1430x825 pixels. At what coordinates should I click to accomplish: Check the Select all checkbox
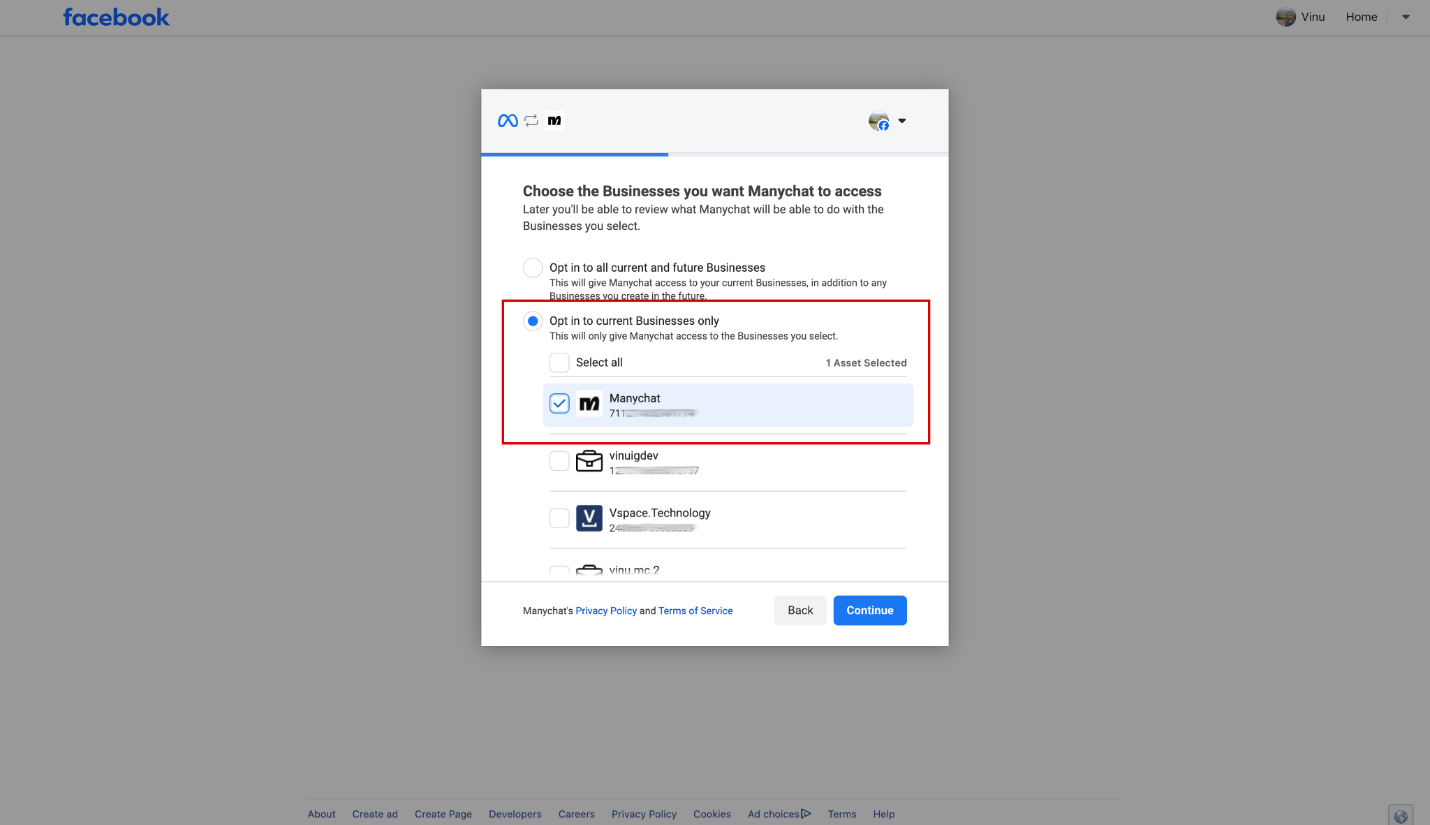pos(559,362)
